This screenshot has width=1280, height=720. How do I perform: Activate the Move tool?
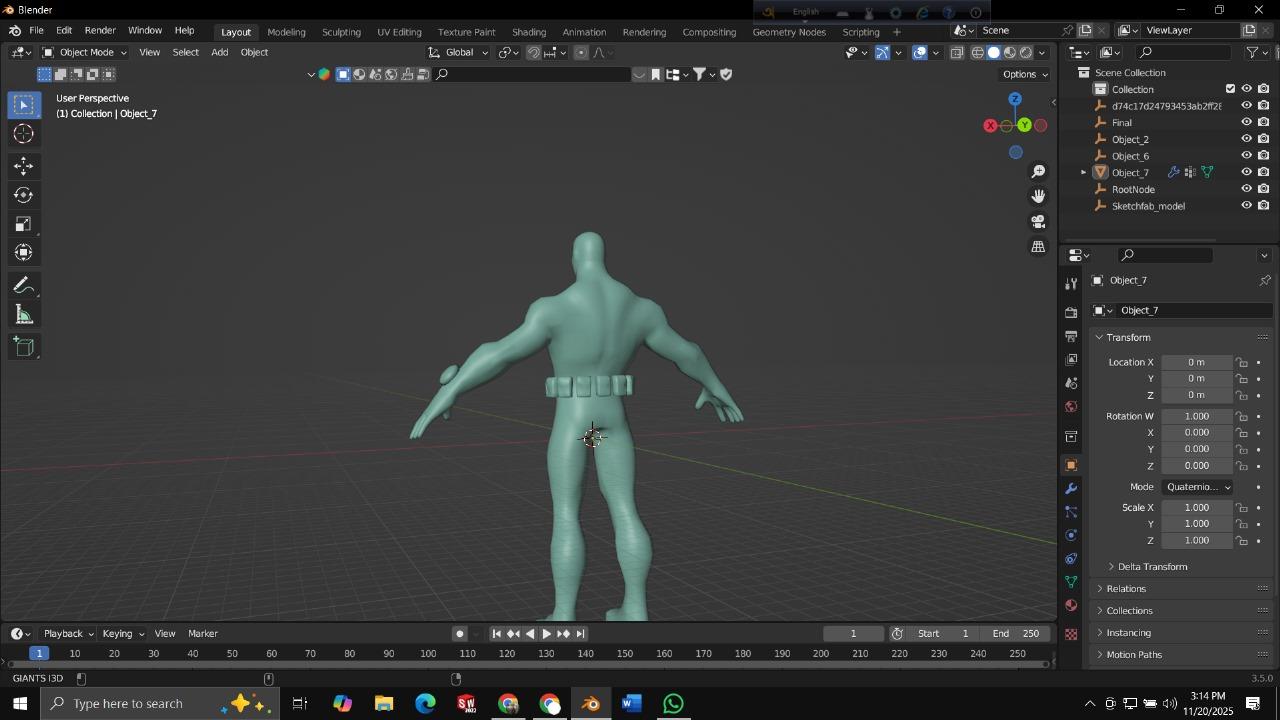click(x=24, y=166)
